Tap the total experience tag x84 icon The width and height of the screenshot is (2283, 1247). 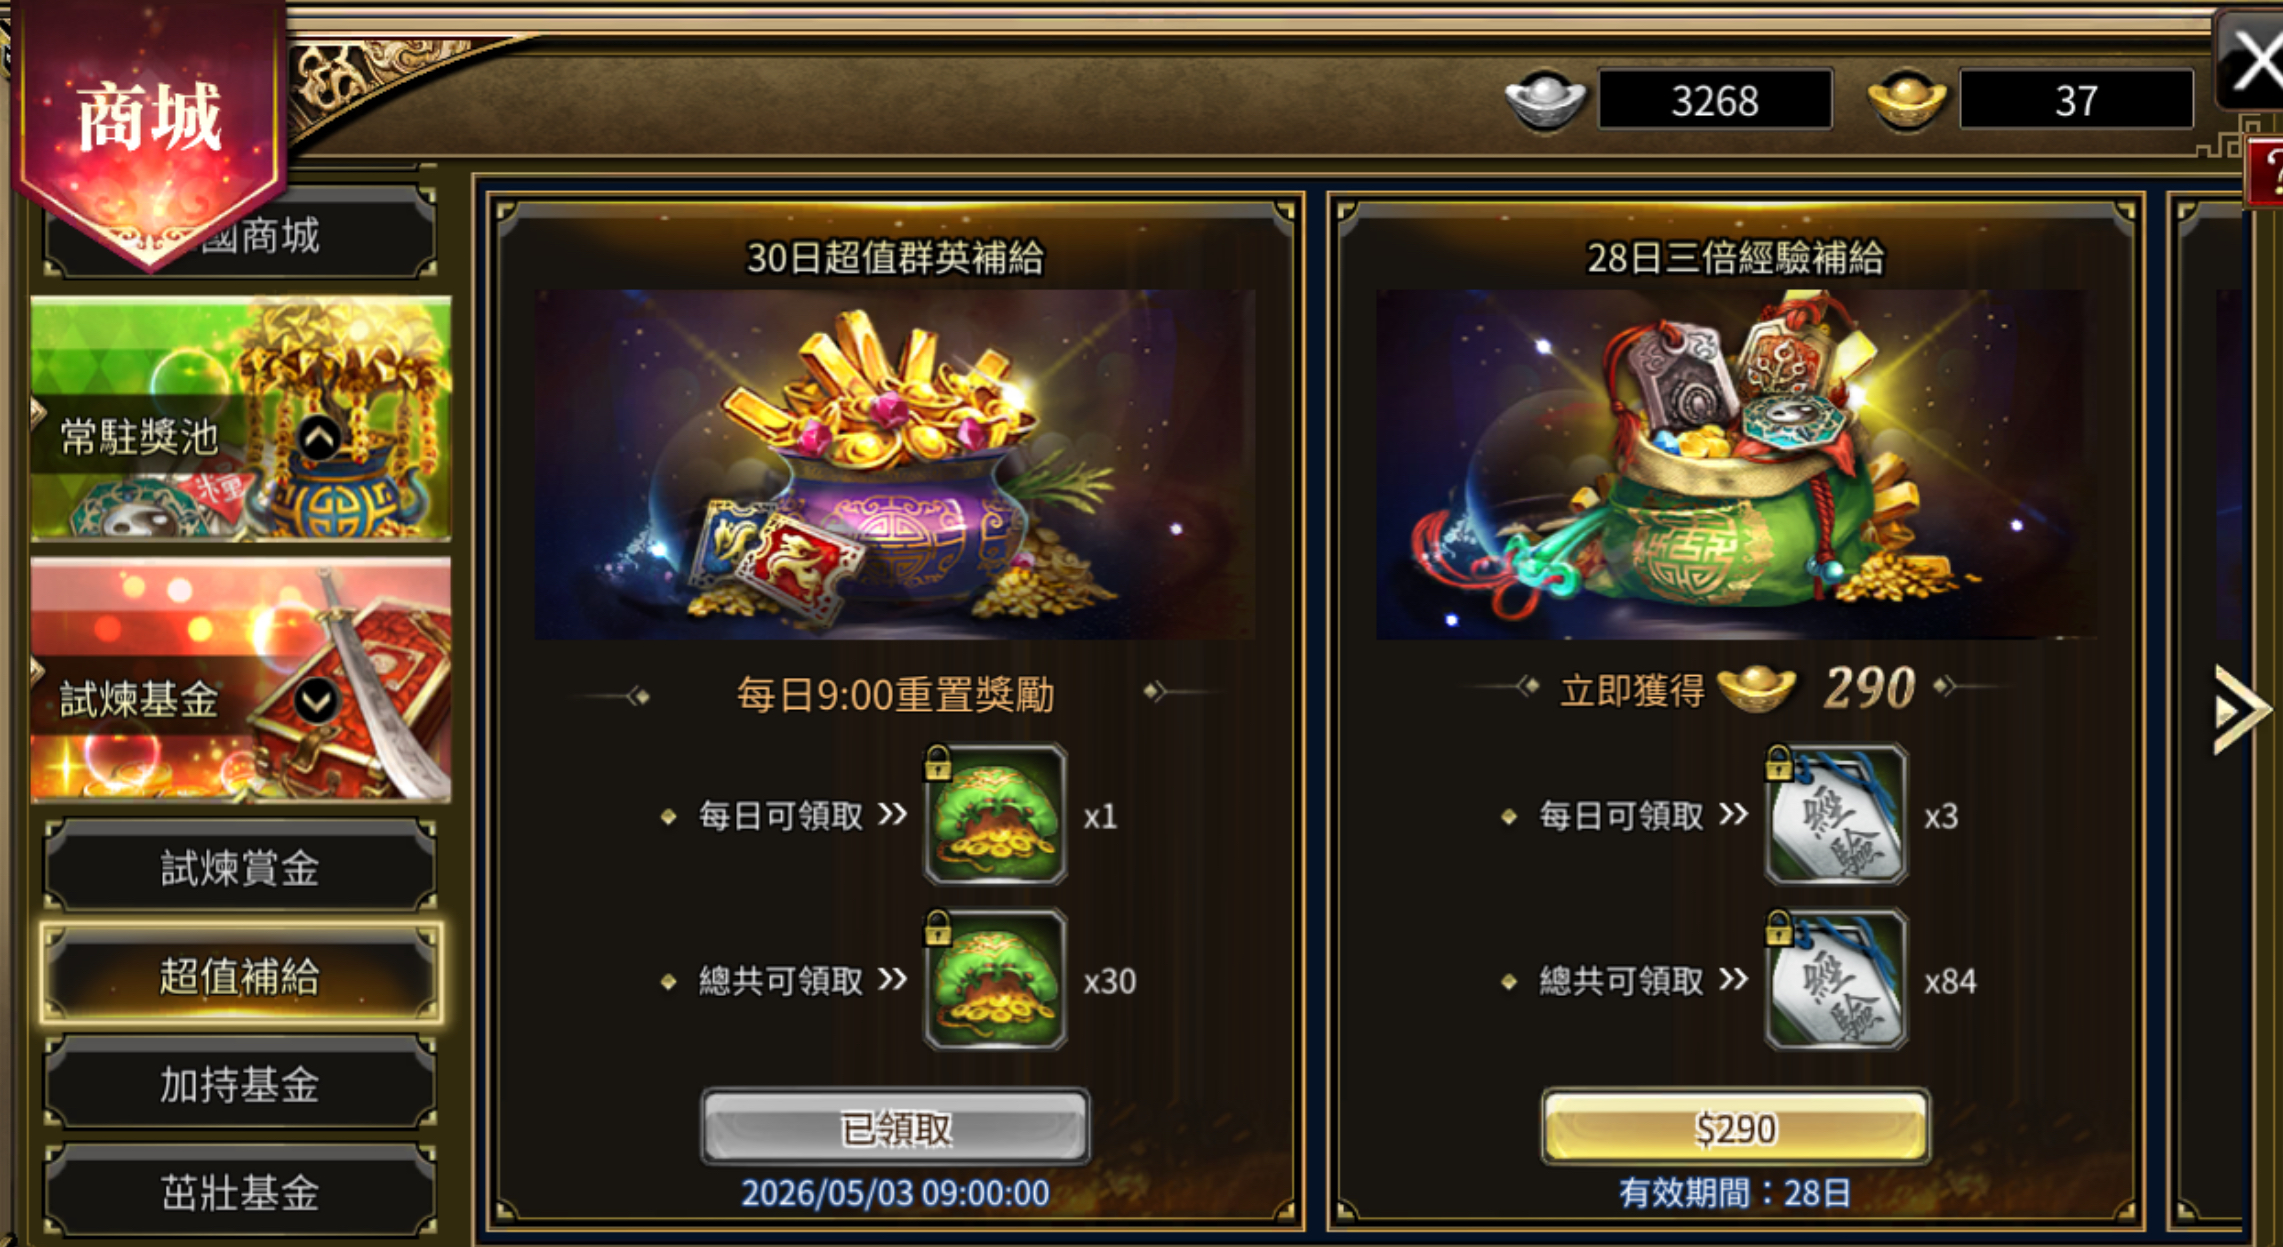[x=1836, y=981]
